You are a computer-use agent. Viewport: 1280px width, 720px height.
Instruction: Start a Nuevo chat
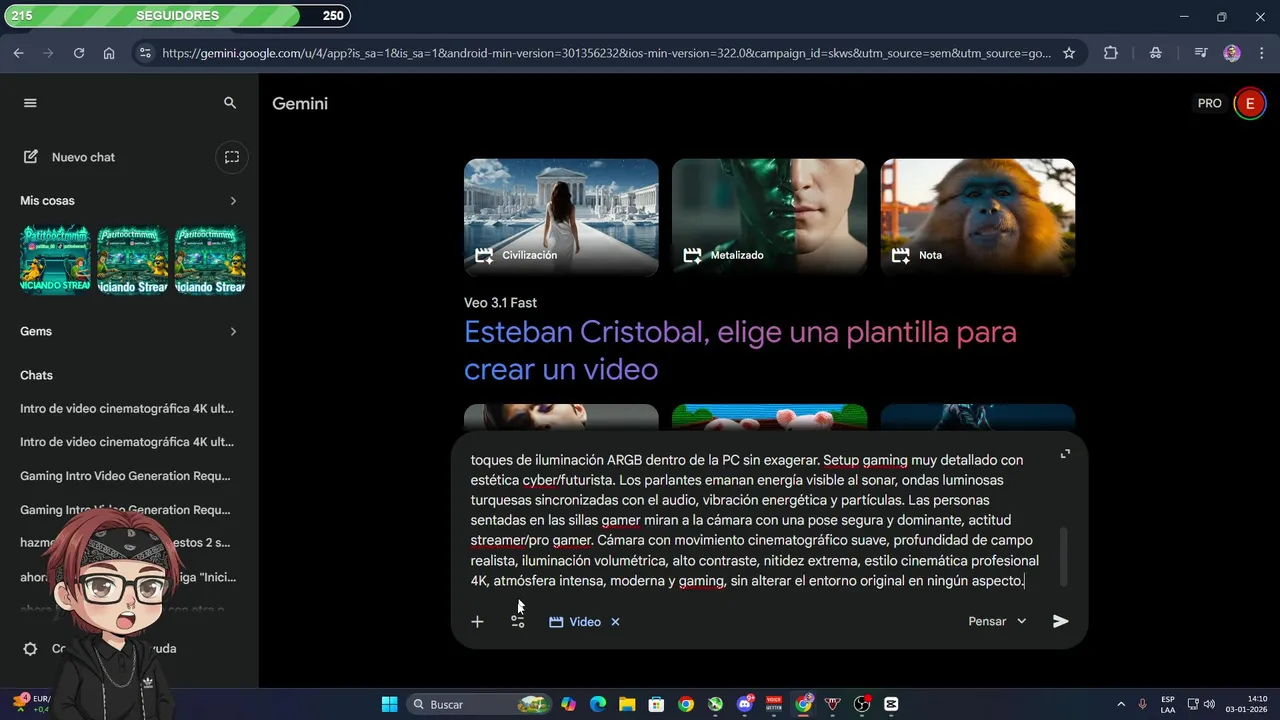click(70, 157)
